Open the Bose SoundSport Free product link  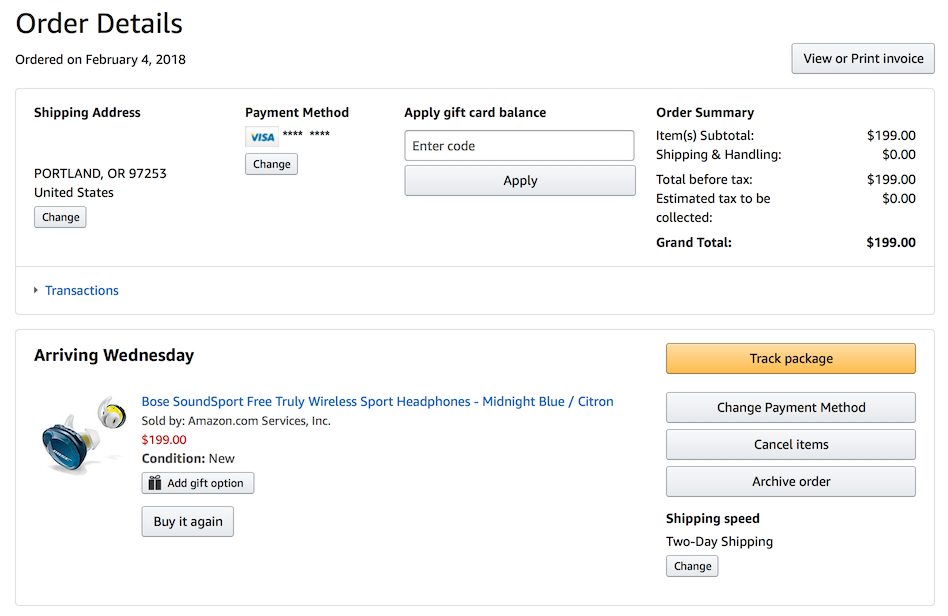377,401
